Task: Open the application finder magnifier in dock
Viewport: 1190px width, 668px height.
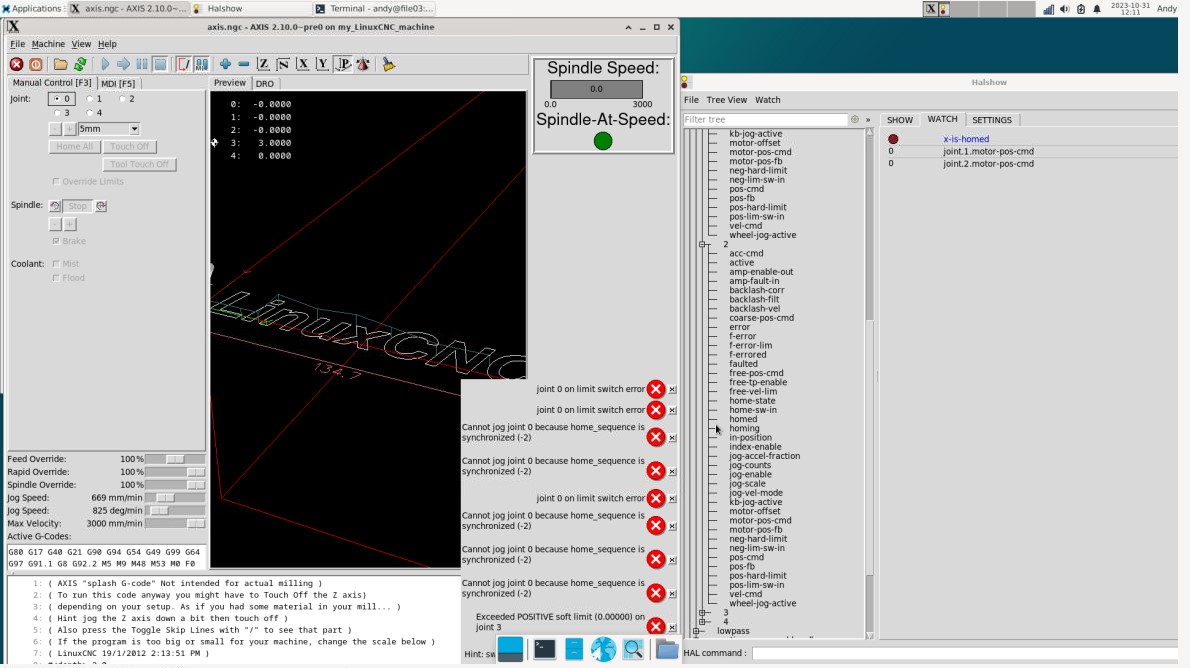Action: click(x=633, y=650)
